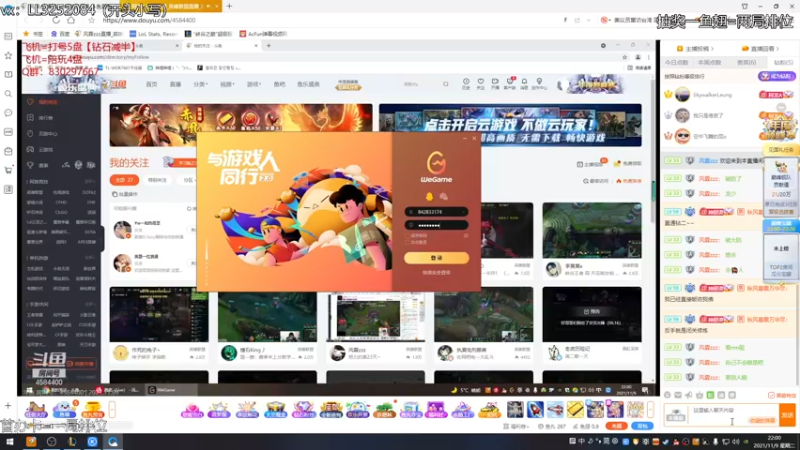This screenshot has height=450, width=800.
Task: Switch to 本周贡献 tab in ranking panel
Action: point(710,62)
